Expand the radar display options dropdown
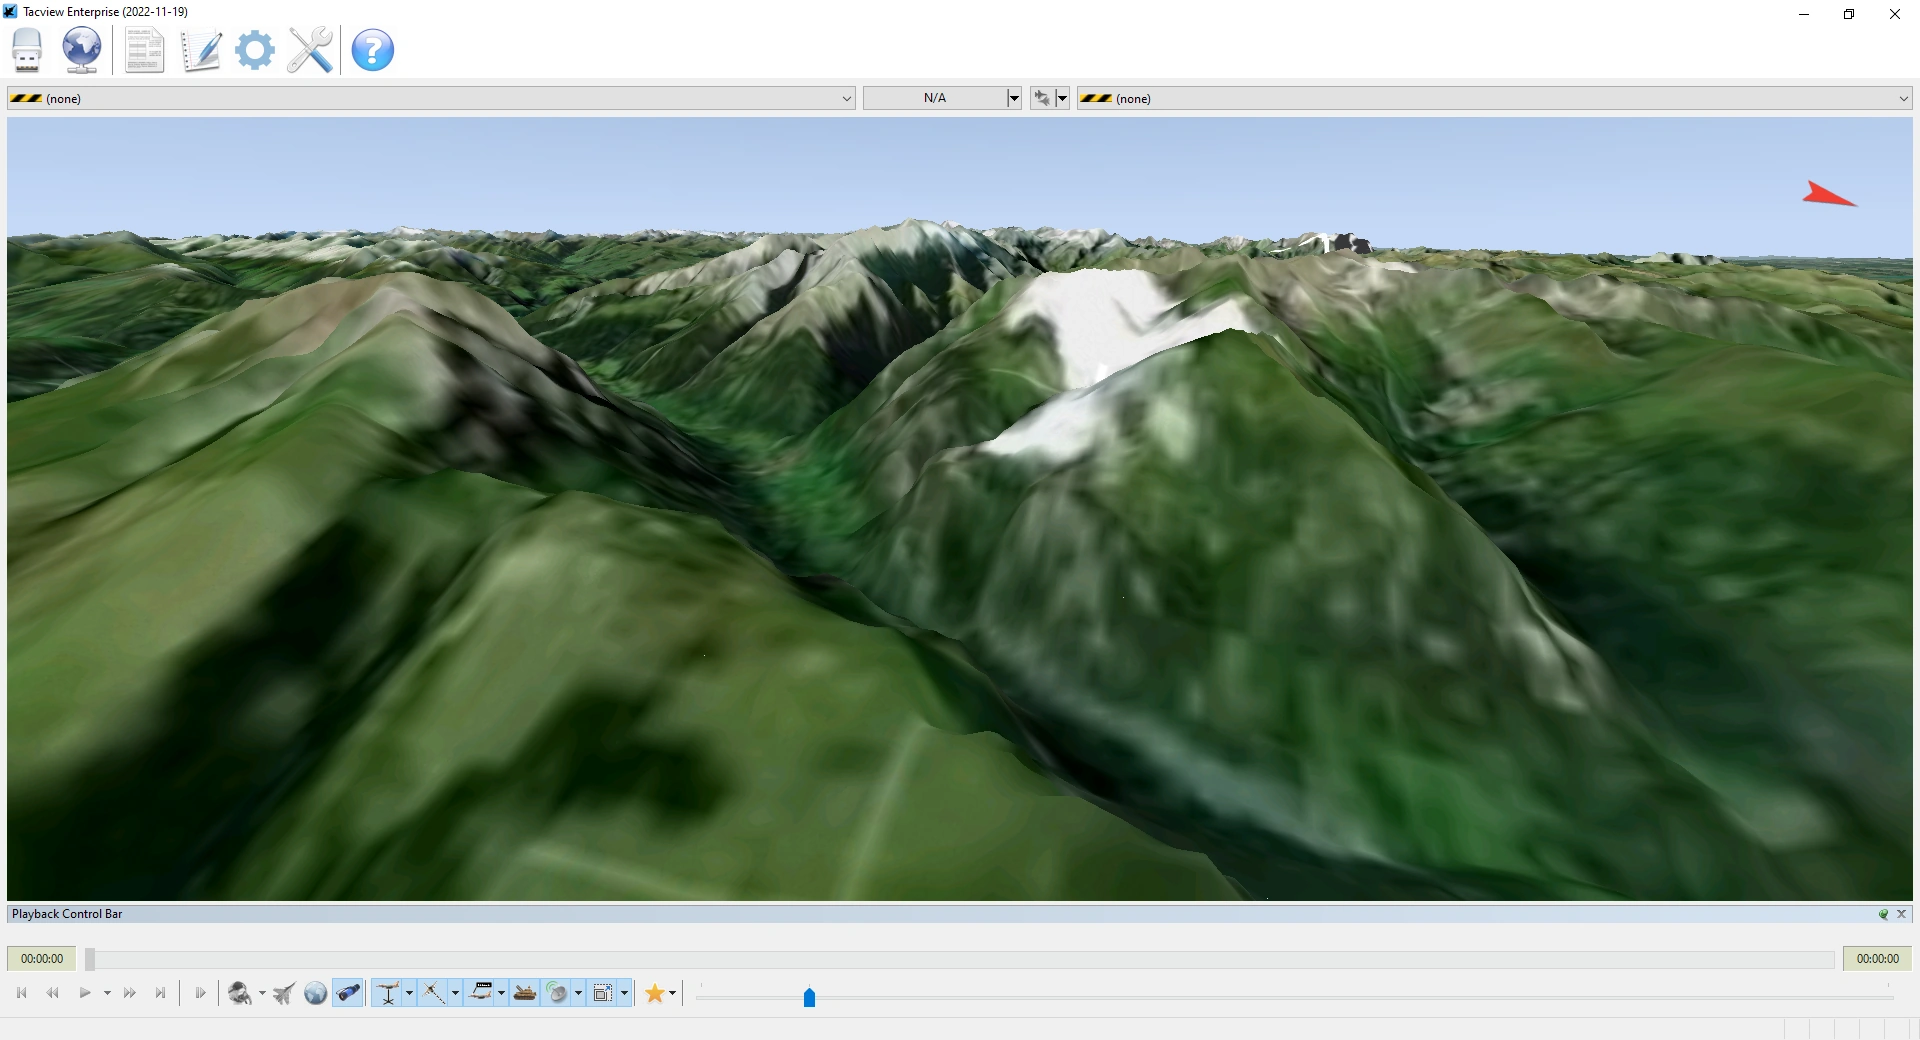The width and height of the screenshot is (1920, 1040). tap(578, 993)
